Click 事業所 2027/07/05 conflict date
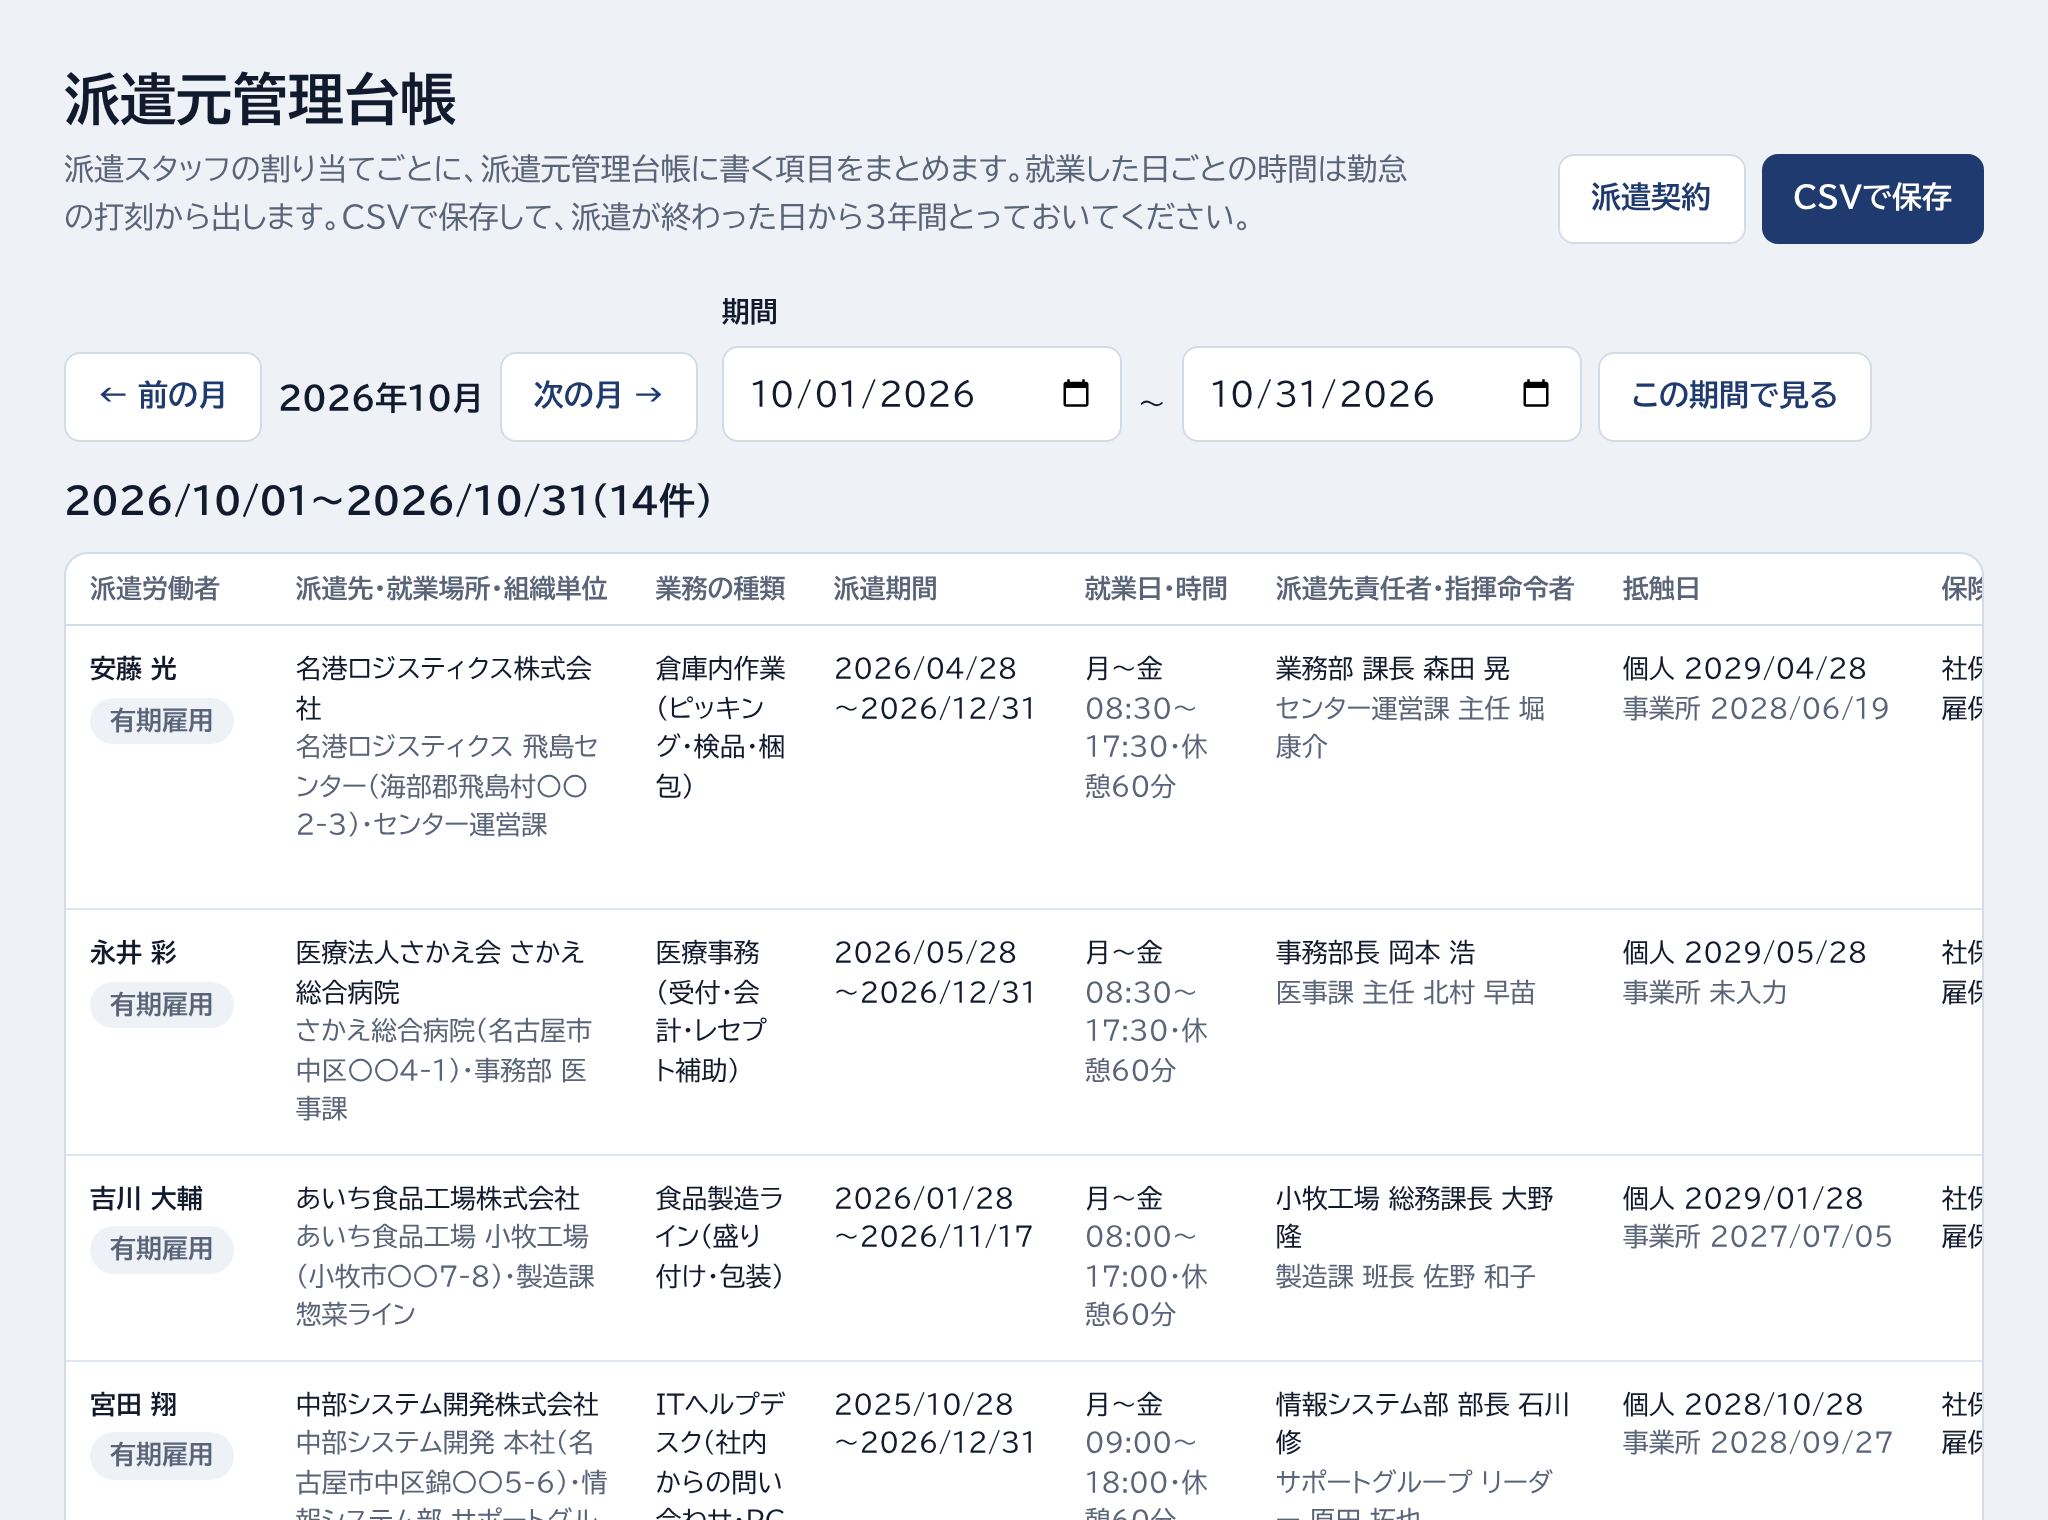This screenshot has height=1520, width=2048. (1757, 1237)
